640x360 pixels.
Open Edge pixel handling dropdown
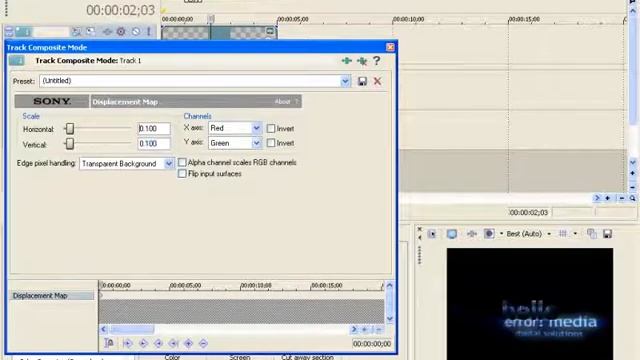[x=169, y=164]
